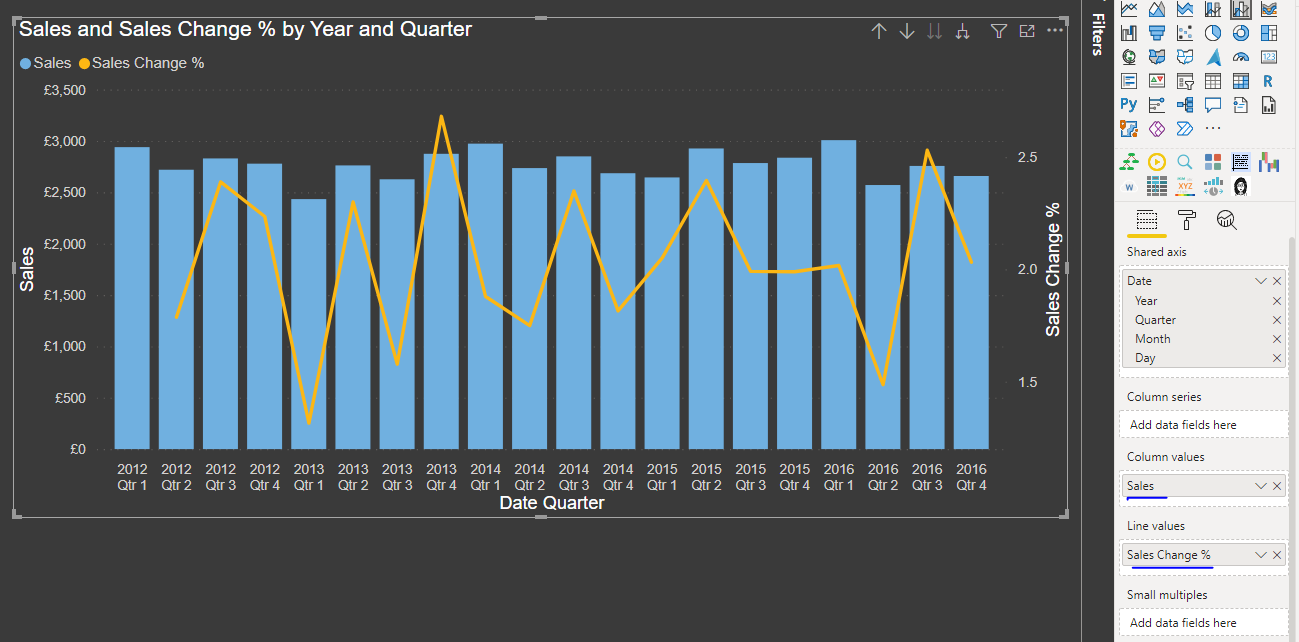The width and height of the screenshot is (1299, 642).
Task: Choose the donut chart visual
Action: tap(1241, 33)
